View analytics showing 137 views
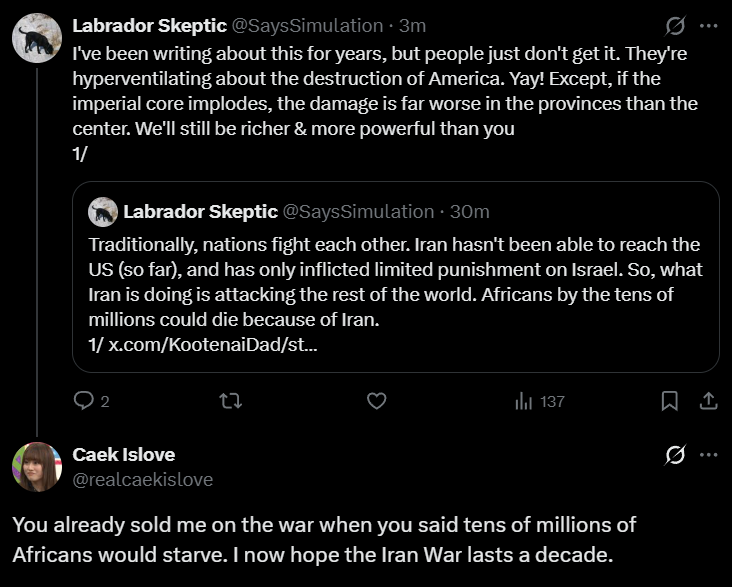The image size is (732, 587). click(540, 401)
